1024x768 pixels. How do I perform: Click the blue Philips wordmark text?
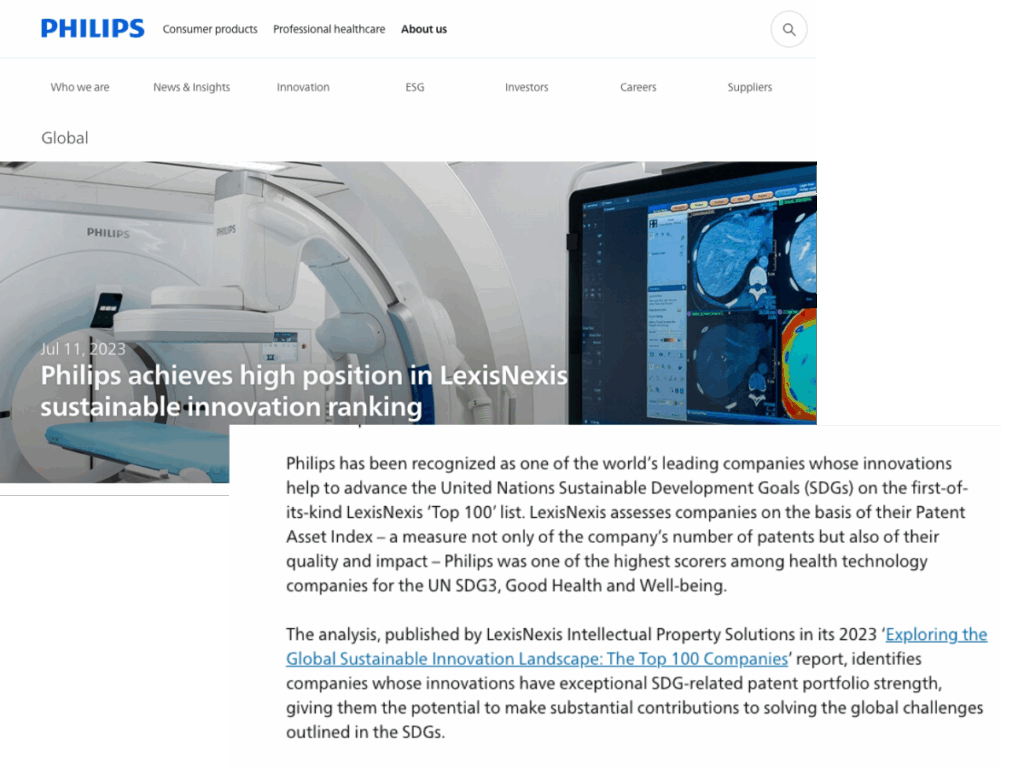tap(92, 28)
